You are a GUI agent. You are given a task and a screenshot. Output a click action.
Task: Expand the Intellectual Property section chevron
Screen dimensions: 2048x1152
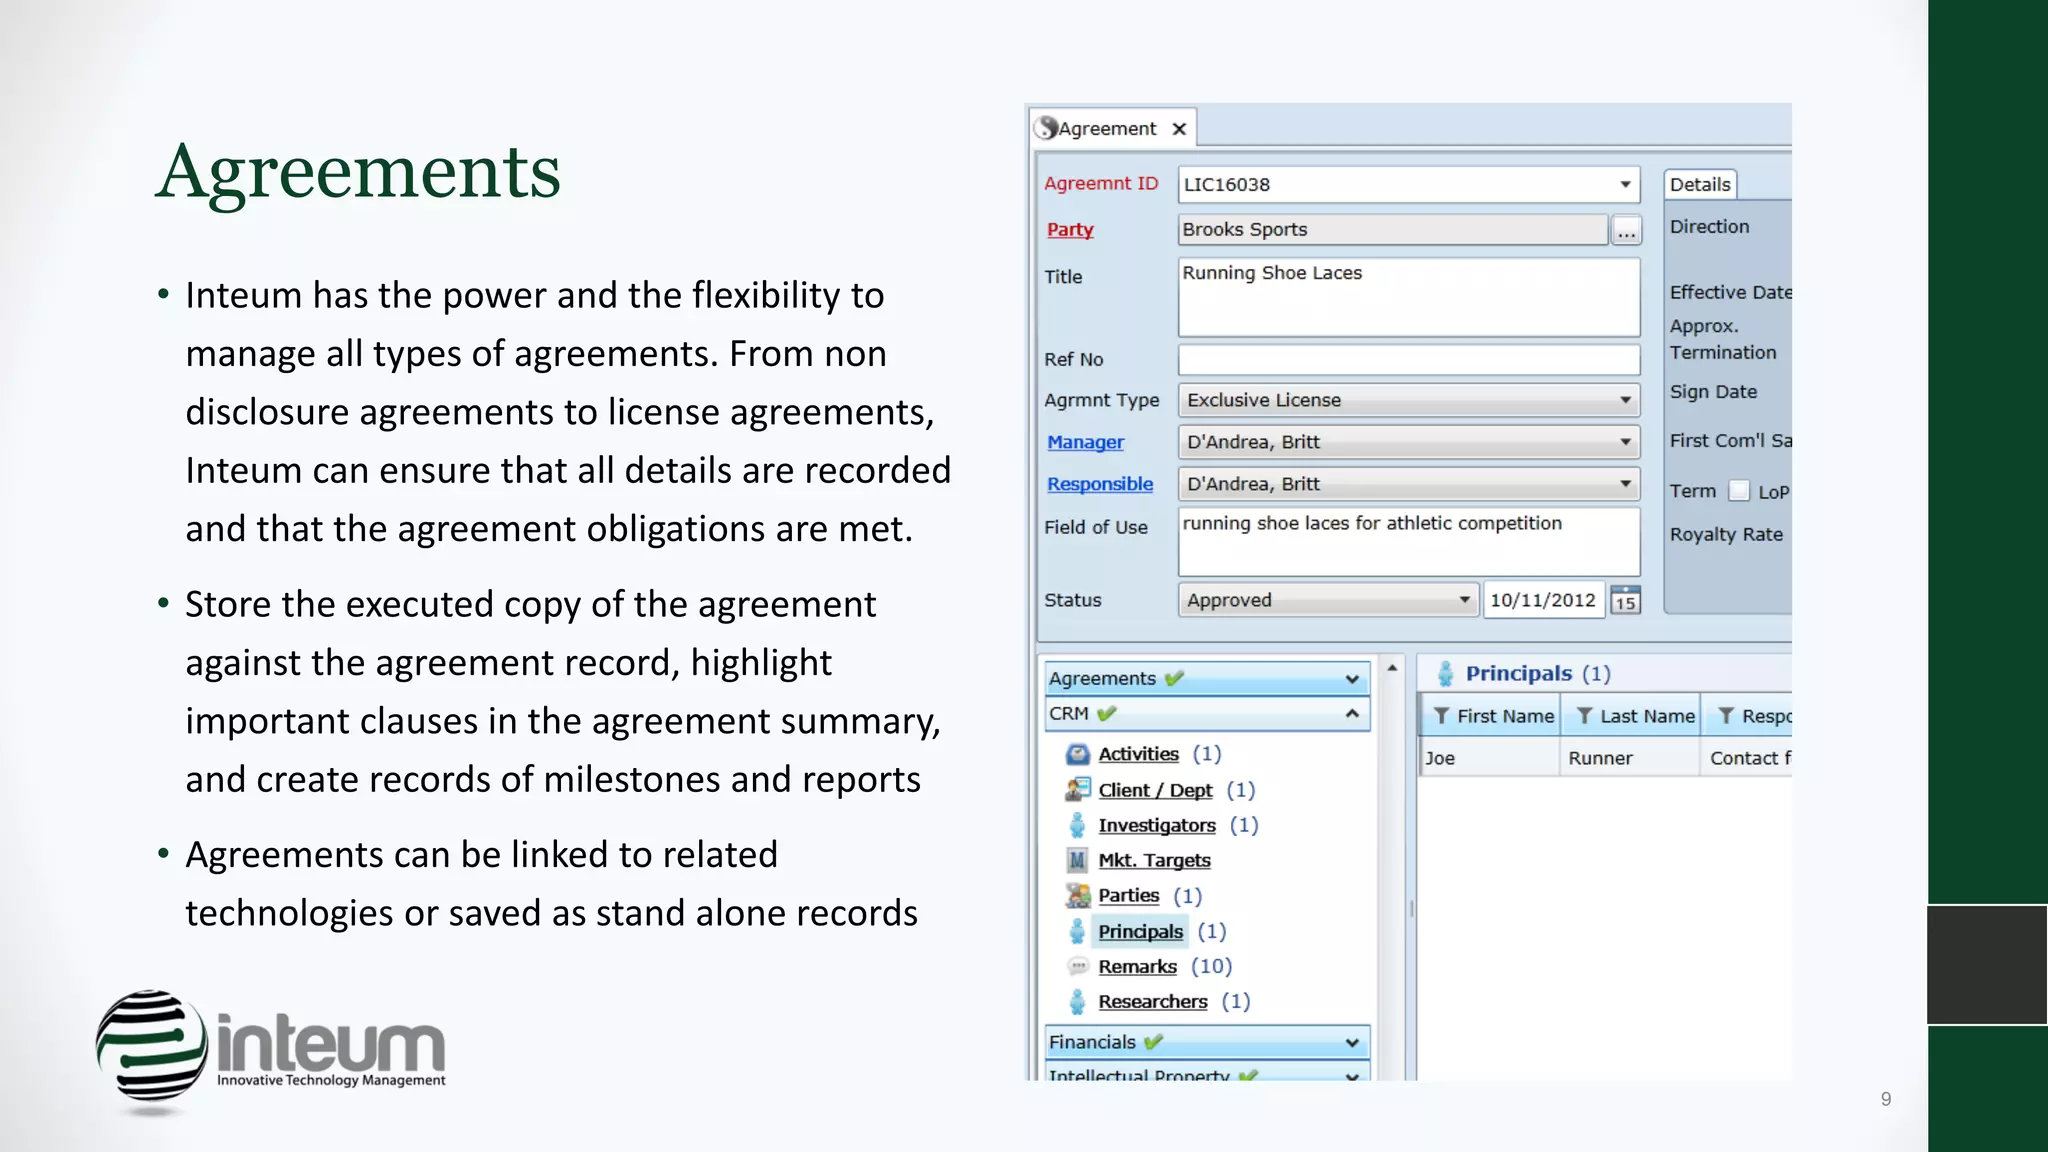point(1352,1076)
